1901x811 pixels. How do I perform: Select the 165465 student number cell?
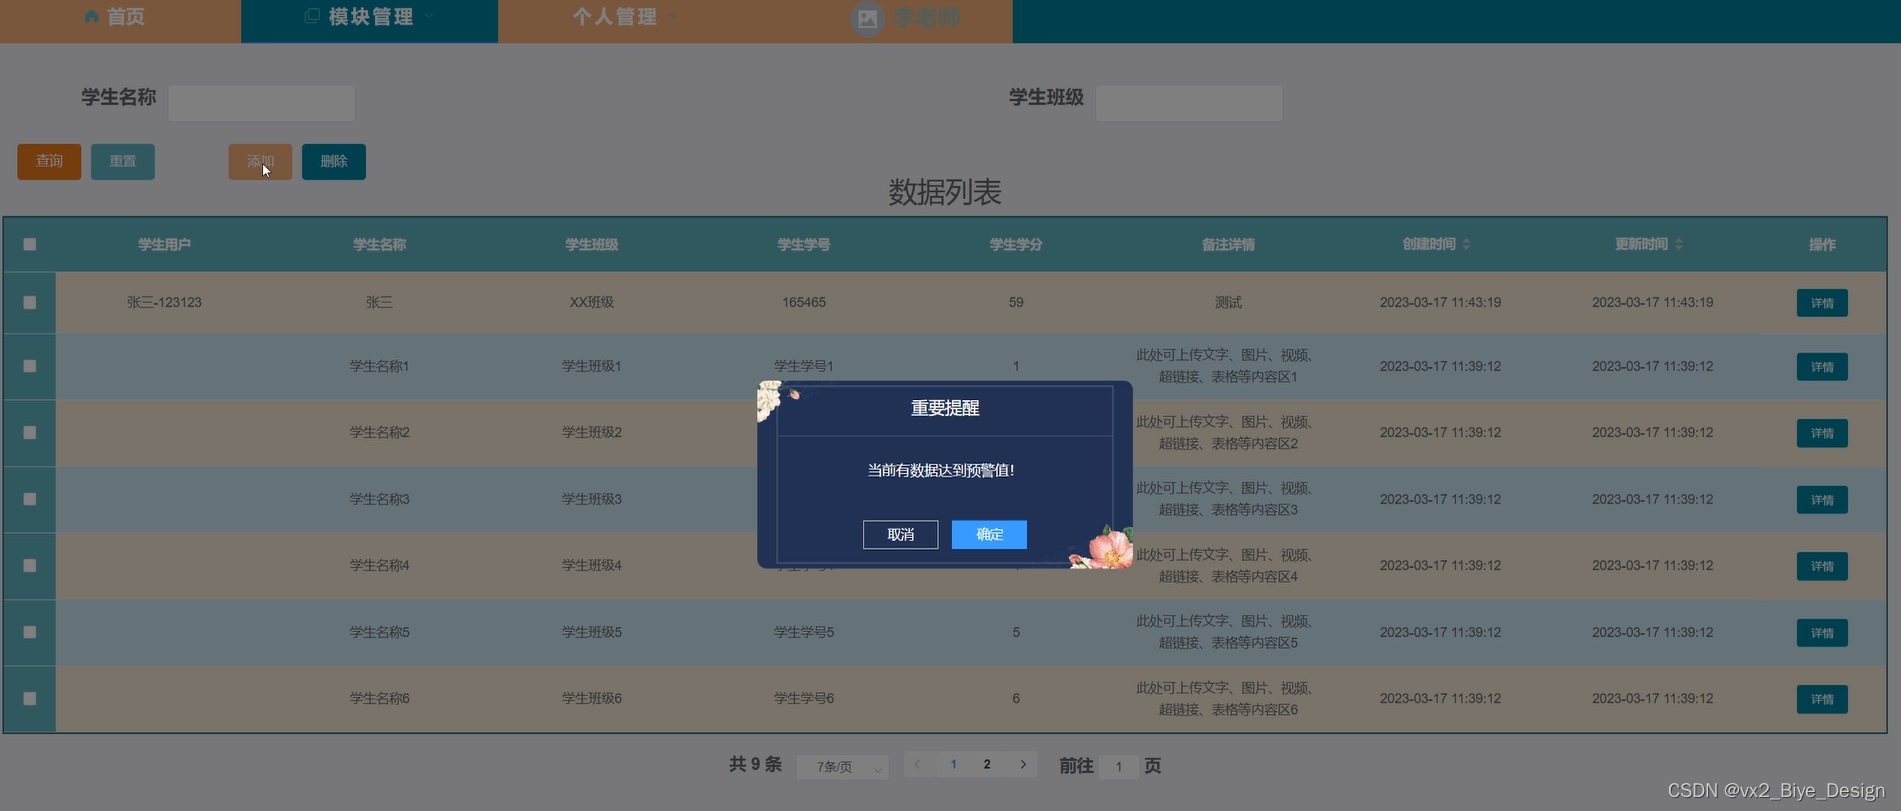pyautogui.click(x=804, y=302)
